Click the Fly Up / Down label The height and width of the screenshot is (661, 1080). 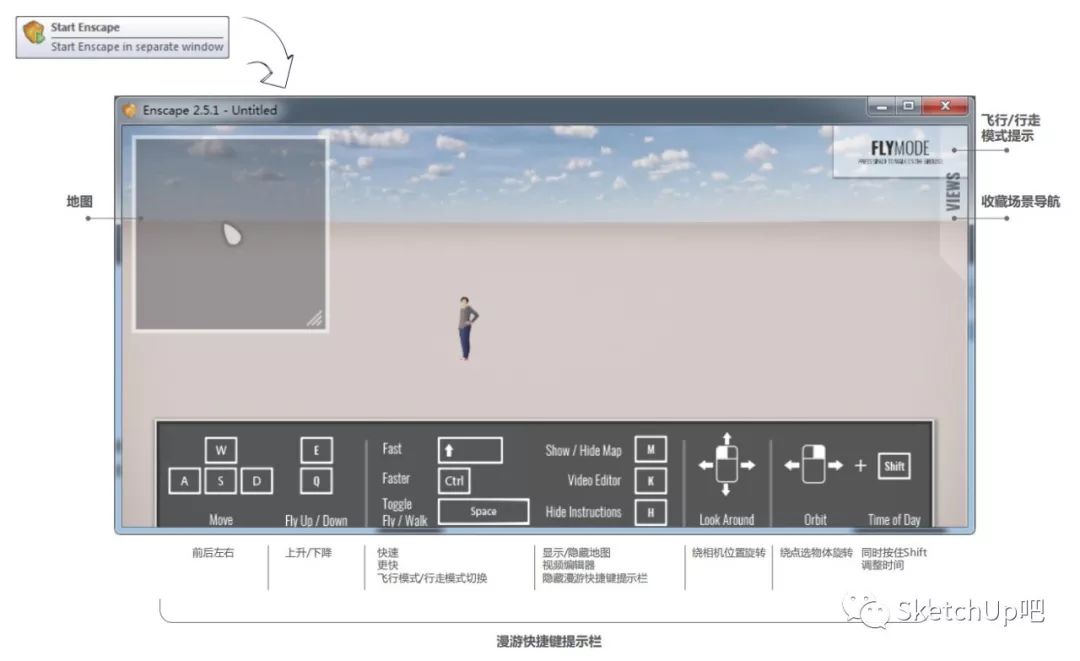pos(316,521)
